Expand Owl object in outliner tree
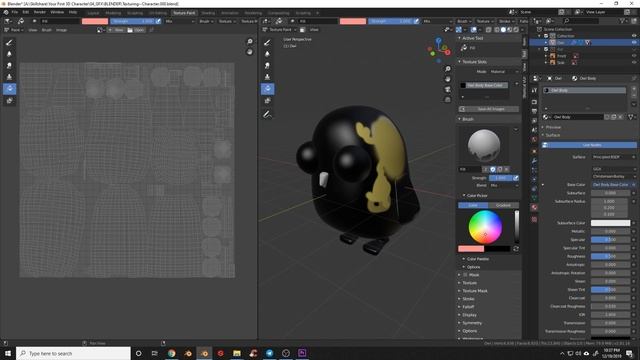This screenshot has height=360, width=640. coord(546,42)
